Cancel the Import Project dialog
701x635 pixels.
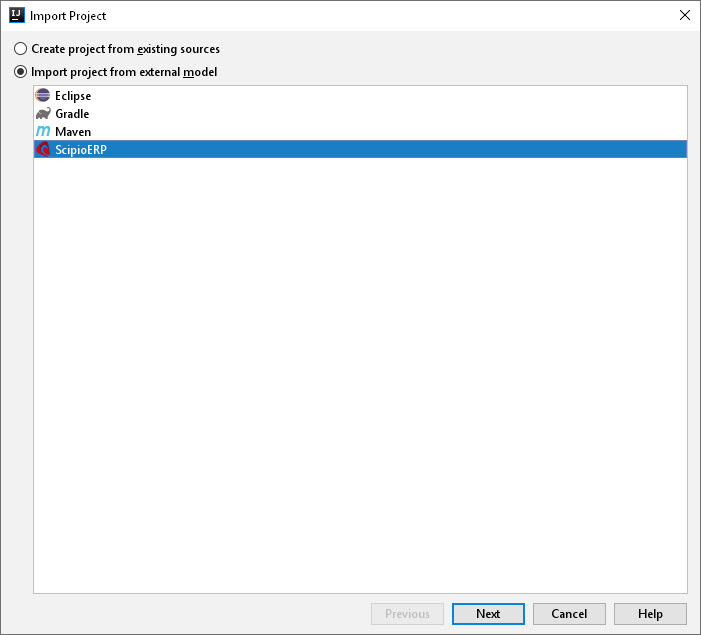pos(569,614)
